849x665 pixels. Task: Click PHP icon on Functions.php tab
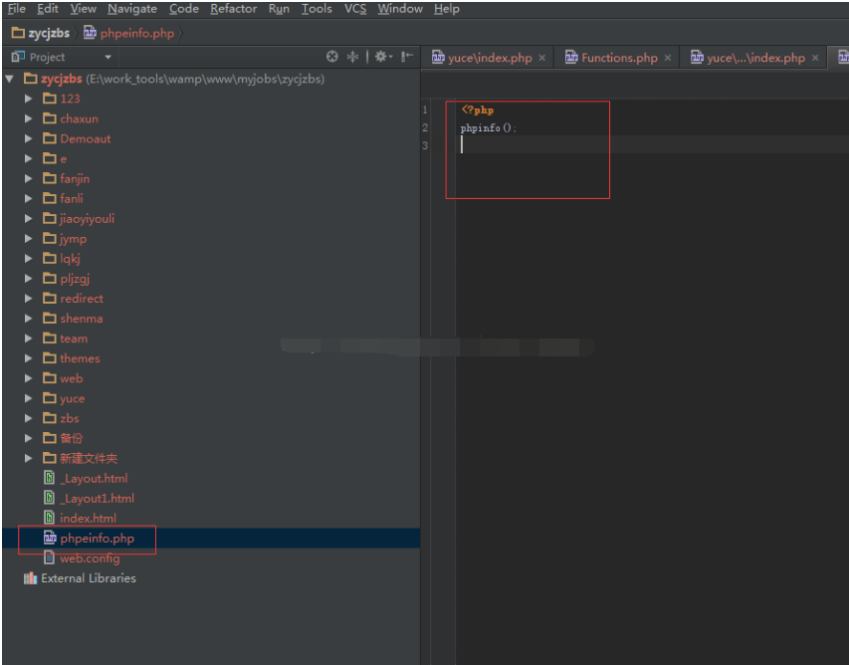(x=571, y=57)
